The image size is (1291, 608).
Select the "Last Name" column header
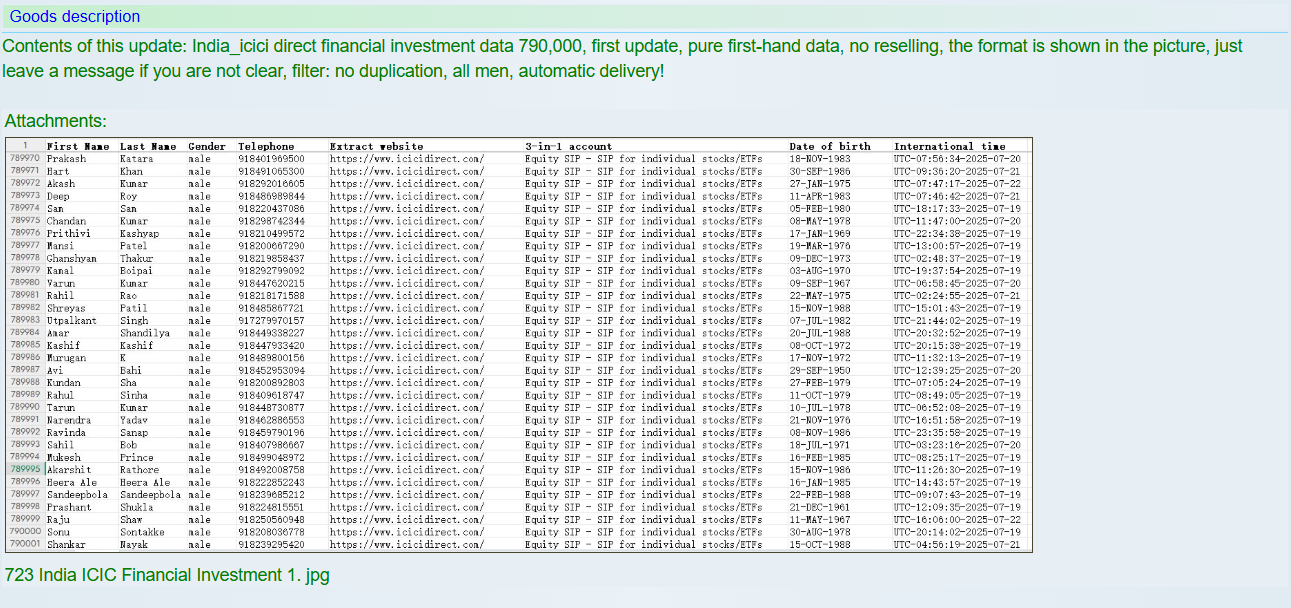tap(148, 146)
